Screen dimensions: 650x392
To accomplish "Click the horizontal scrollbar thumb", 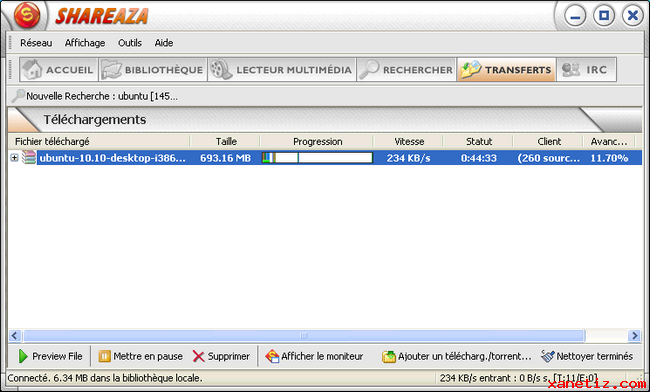I will pyautogui.click(x=304, y=336).
